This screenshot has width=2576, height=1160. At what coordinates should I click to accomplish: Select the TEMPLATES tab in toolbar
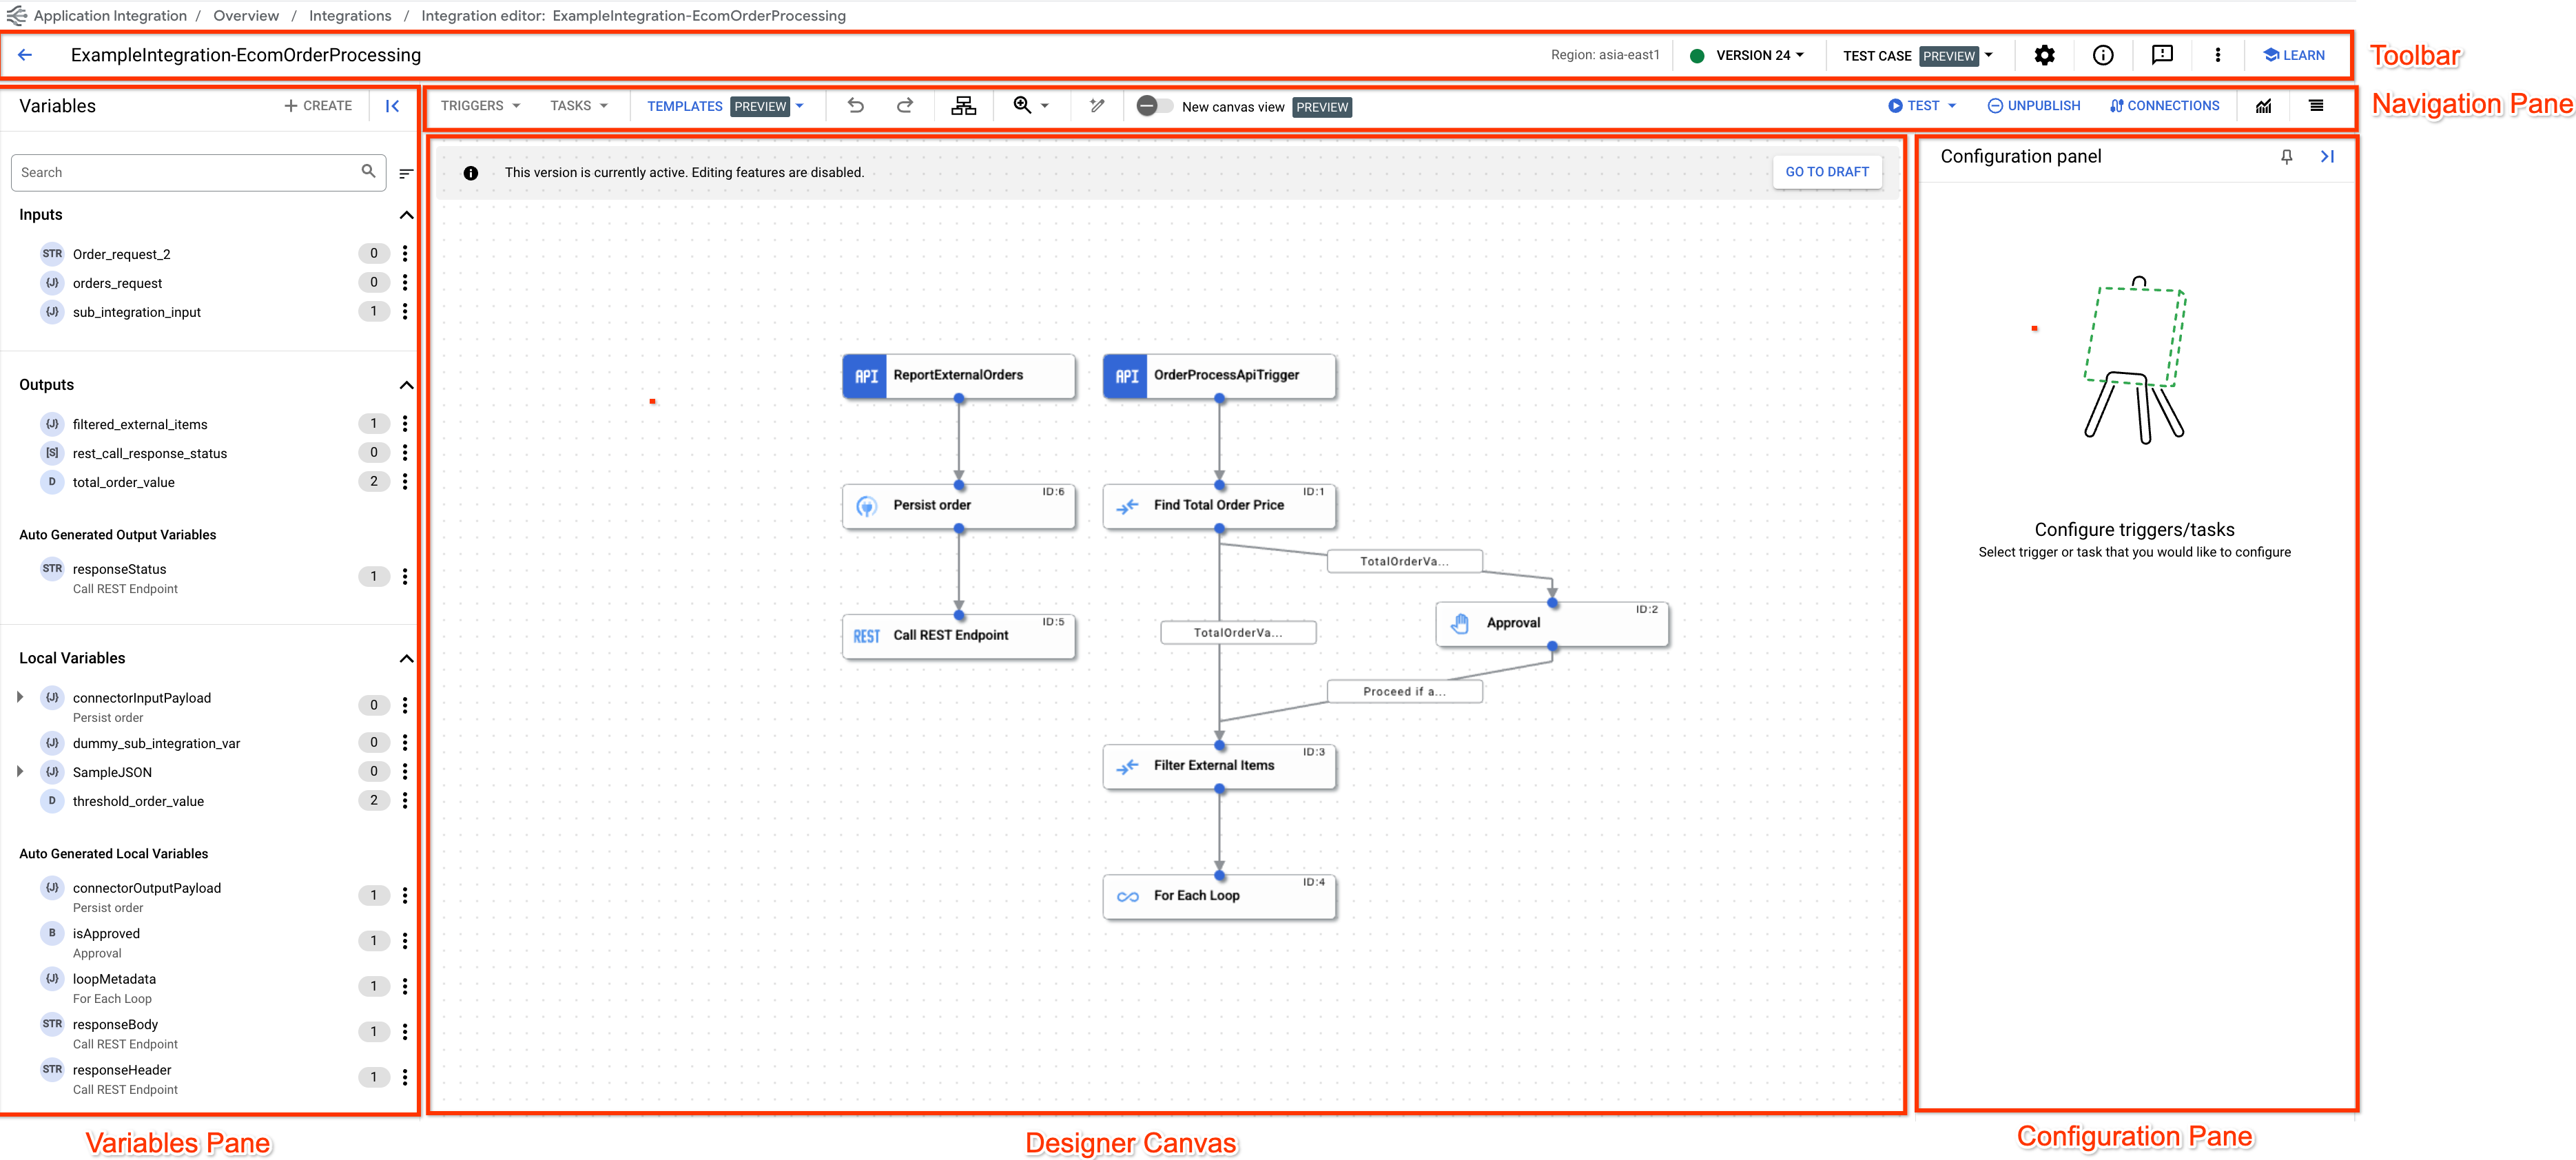pos(685,107)
